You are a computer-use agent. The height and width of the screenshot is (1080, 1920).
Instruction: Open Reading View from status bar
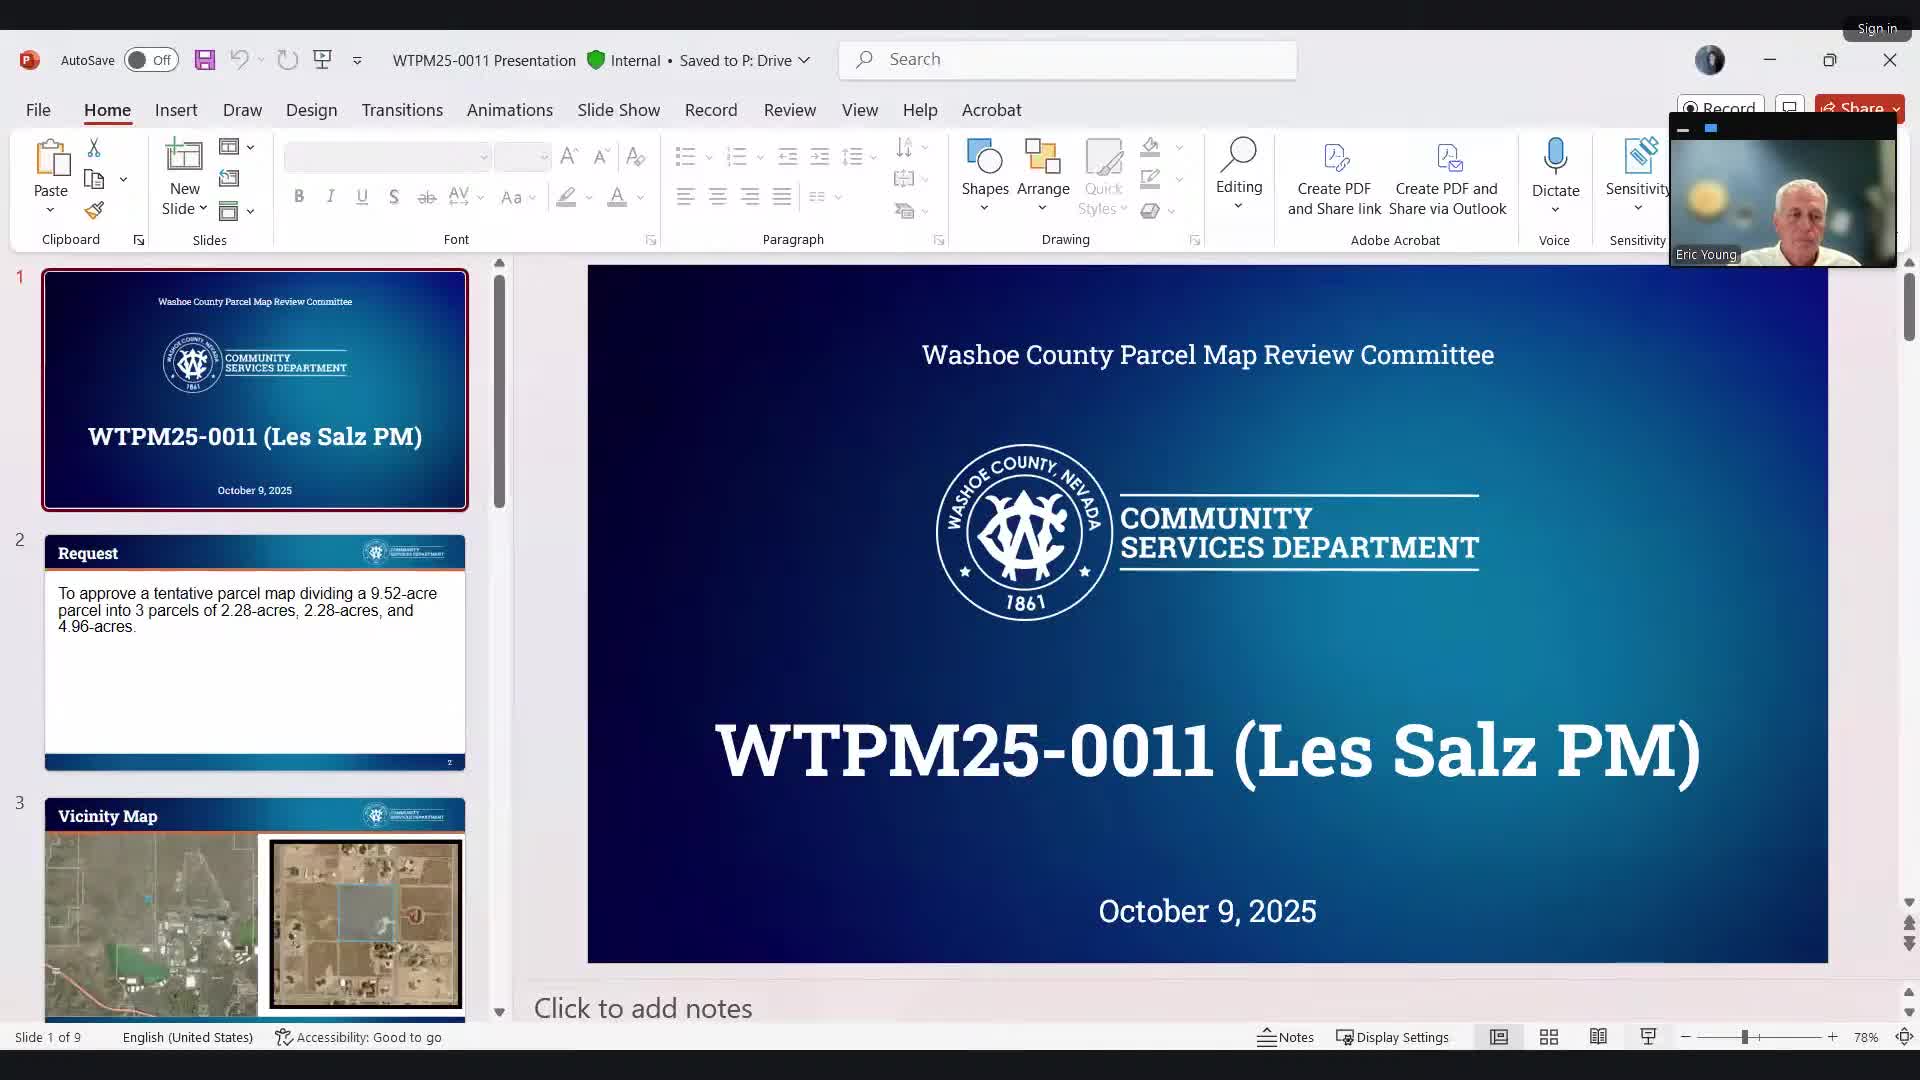pyautogui.click(x=1598, y=1037)
